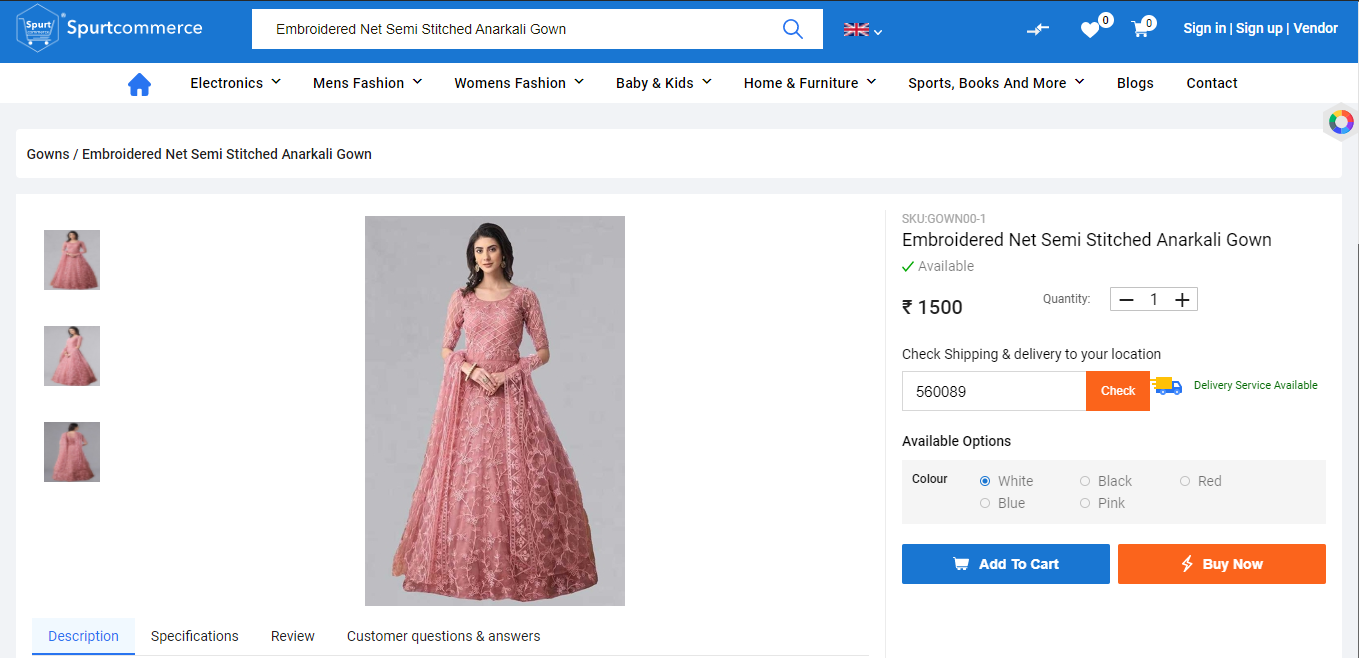
Task: Open the Customer questions & answers tab
Action: (x=443, y=636)
